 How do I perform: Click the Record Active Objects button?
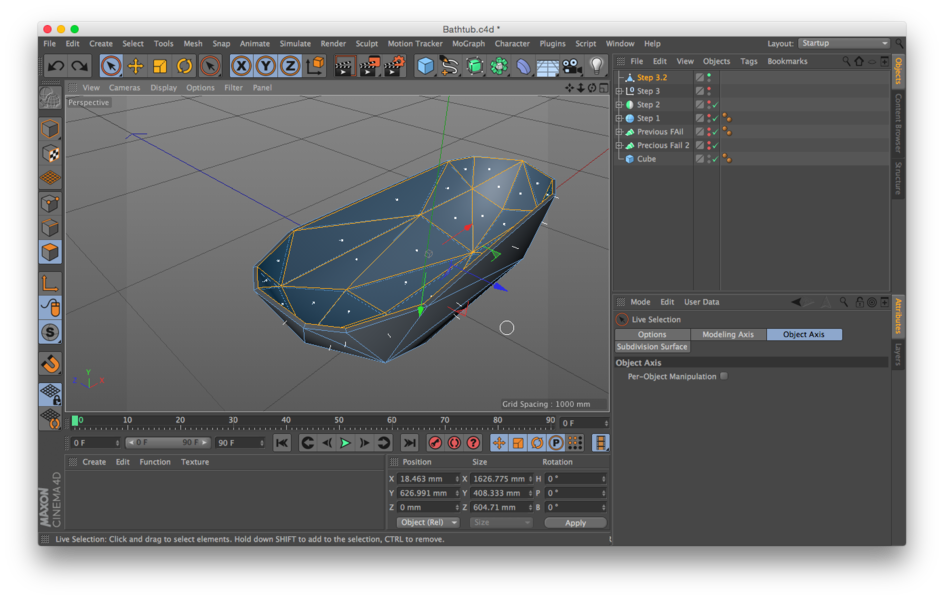pyautogui.click(x=435, y=443)
